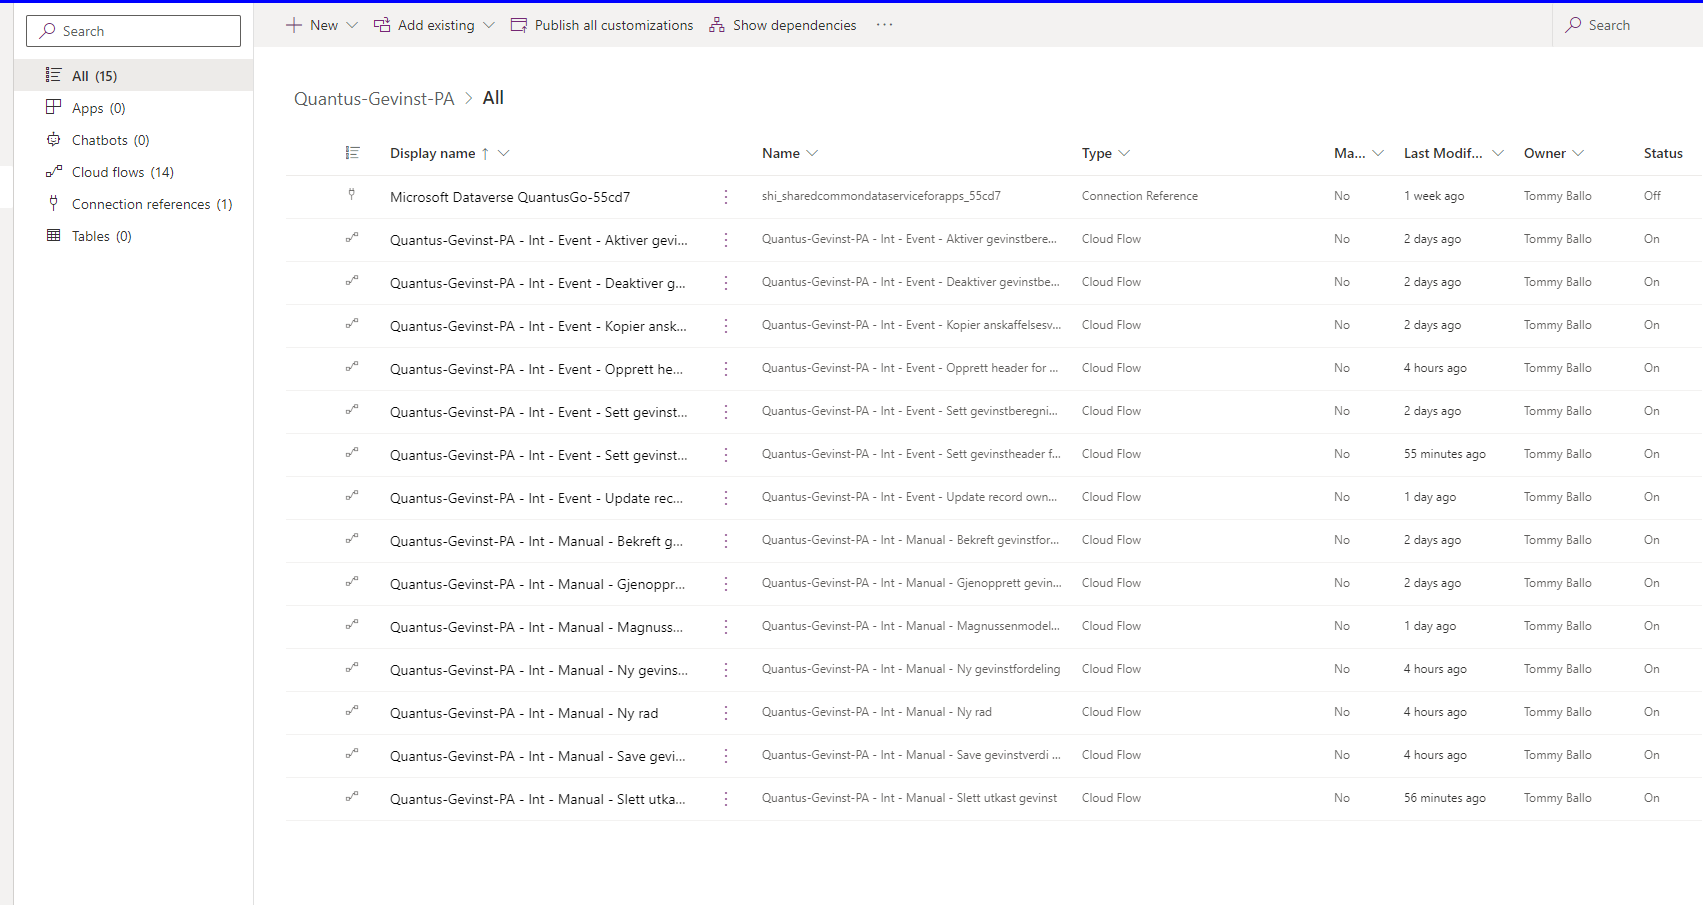Switch the Ny rad flow status to Off

[1652, 712]
